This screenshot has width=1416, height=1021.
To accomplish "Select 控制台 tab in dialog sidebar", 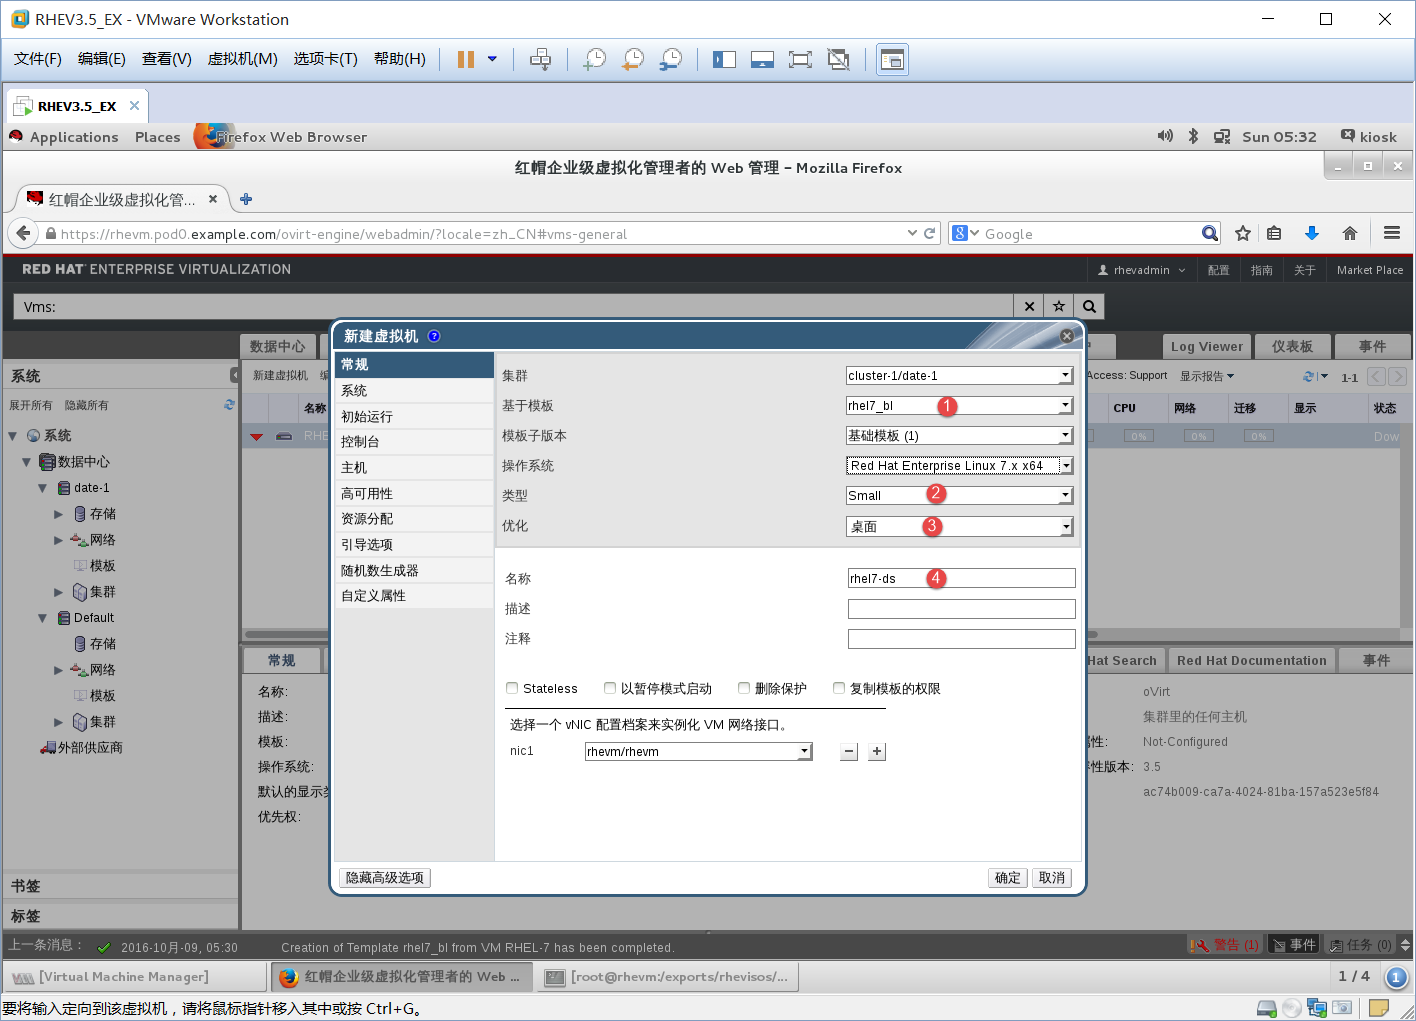I will pyautogui.click(x=414, y=441).
